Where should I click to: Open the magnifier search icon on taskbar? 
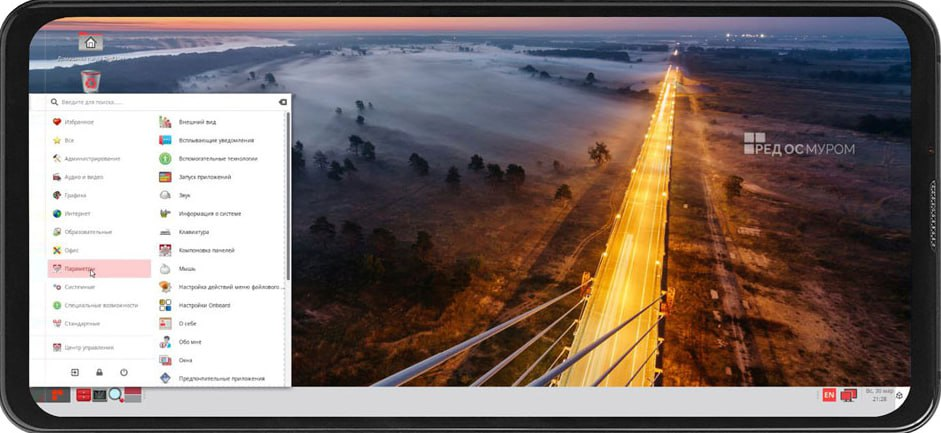pyautogui.click(x=115, y=395)
